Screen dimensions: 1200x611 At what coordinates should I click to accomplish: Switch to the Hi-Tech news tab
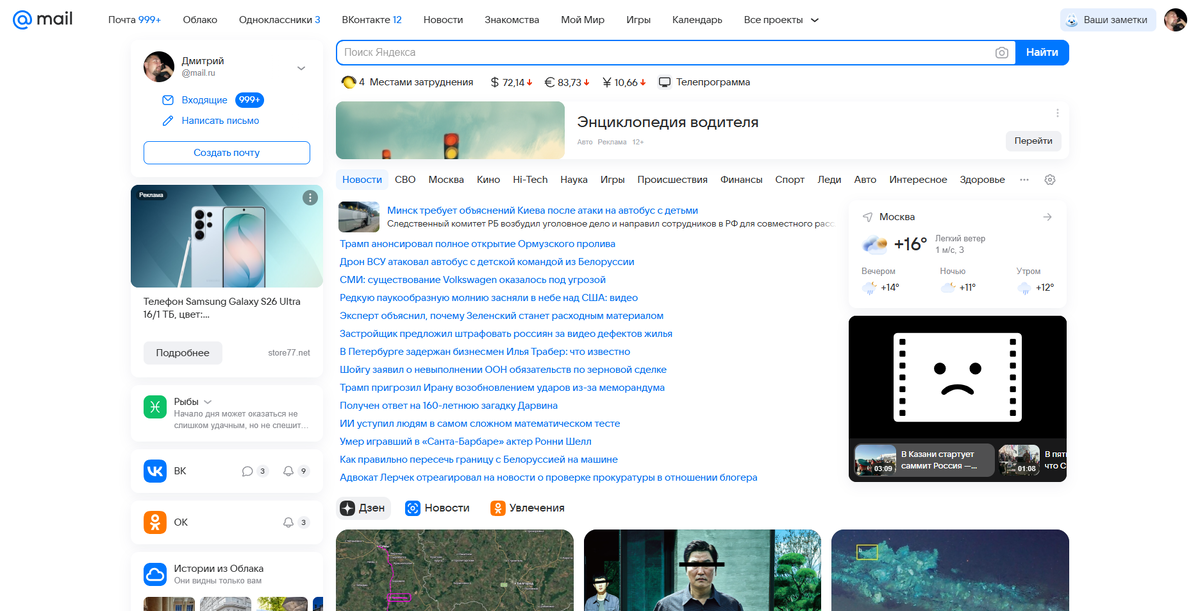(530, 180)
